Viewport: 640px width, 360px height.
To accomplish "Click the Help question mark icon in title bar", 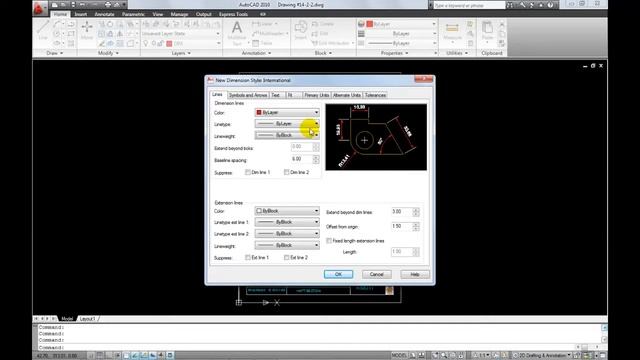I will pyautogui.click(x=550, y=5).
